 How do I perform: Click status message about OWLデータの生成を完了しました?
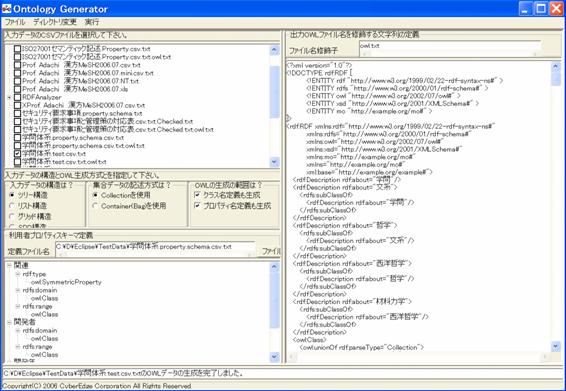[123, 373]
